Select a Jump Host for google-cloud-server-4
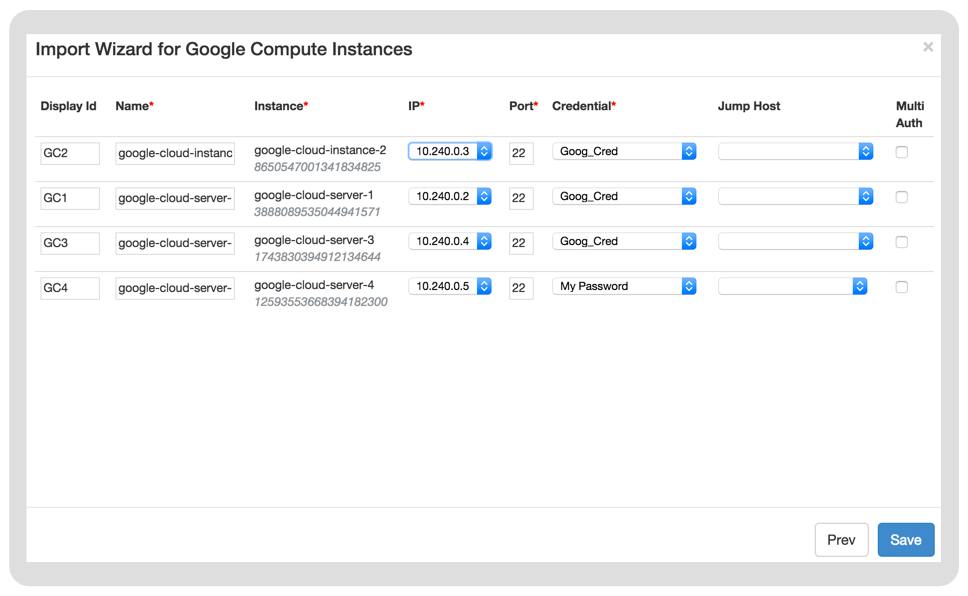Viewport: 968px width, 596px height. (792, 287)
